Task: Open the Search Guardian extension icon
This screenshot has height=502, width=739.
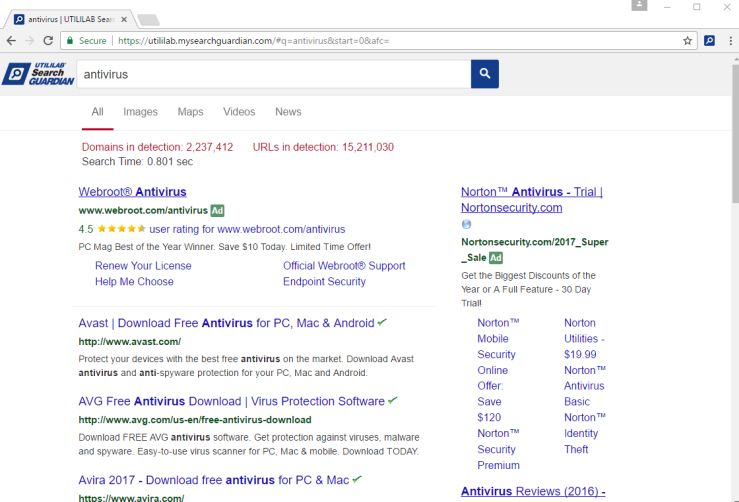Action: (709, 41)
